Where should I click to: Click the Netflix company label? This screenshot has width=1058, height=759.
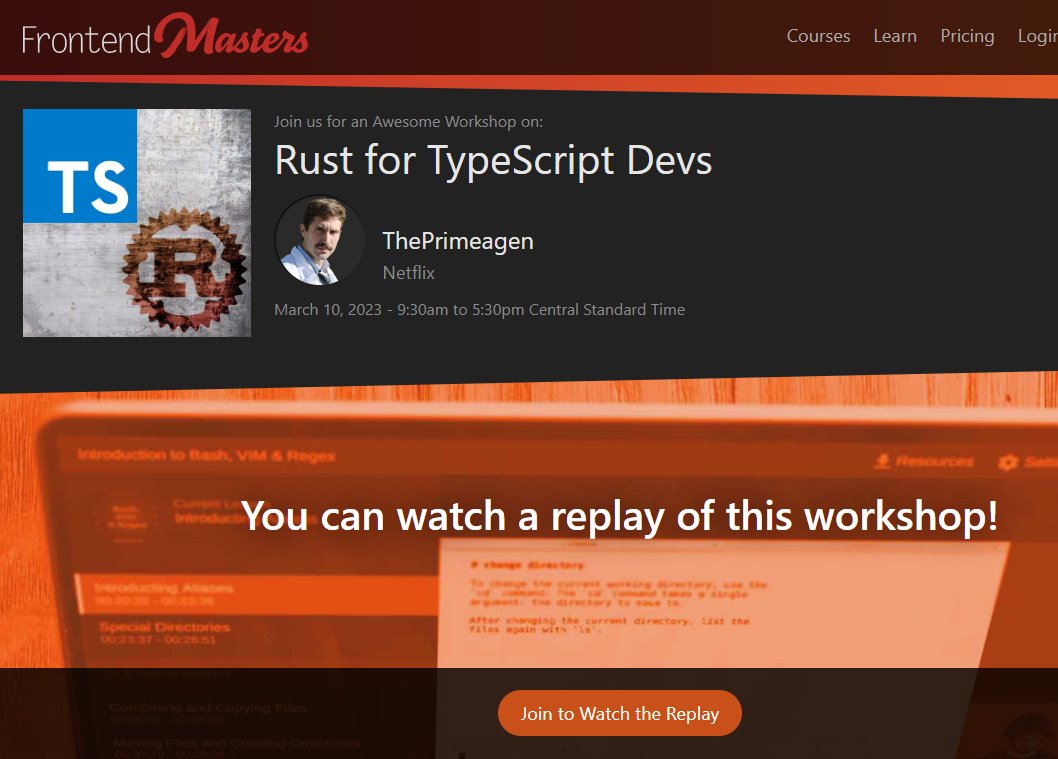(x=409, y=272)
